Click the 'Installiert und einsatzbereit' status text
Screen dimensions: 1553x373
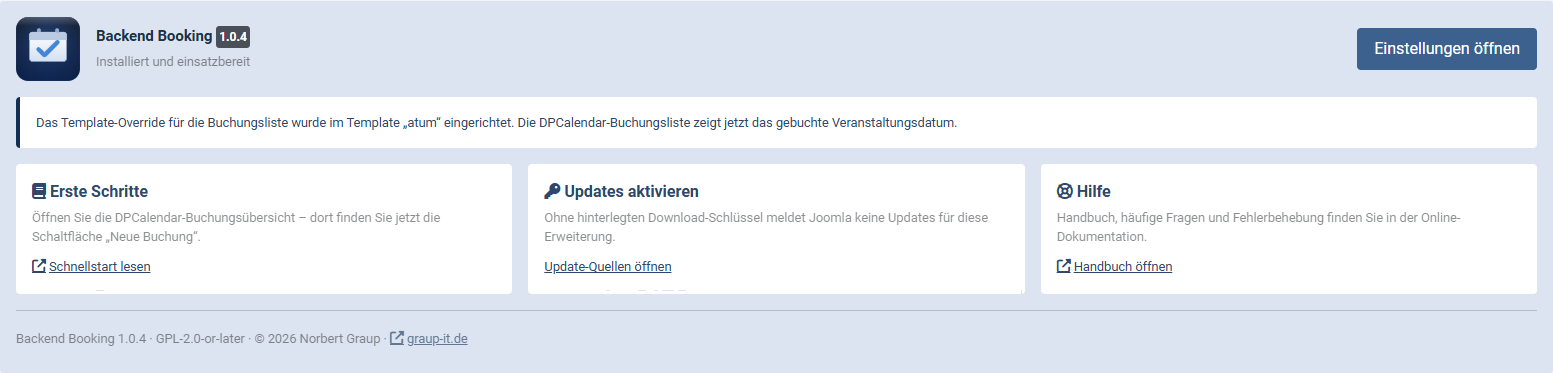[x=173, y=62]
